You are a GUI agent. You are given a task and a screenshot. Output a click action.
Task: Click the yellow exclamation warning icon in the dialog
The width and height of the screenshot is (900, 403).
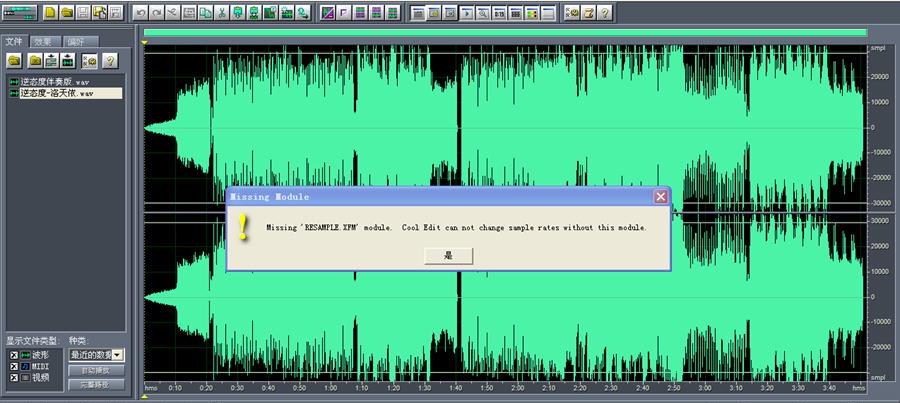pos(243,227)
